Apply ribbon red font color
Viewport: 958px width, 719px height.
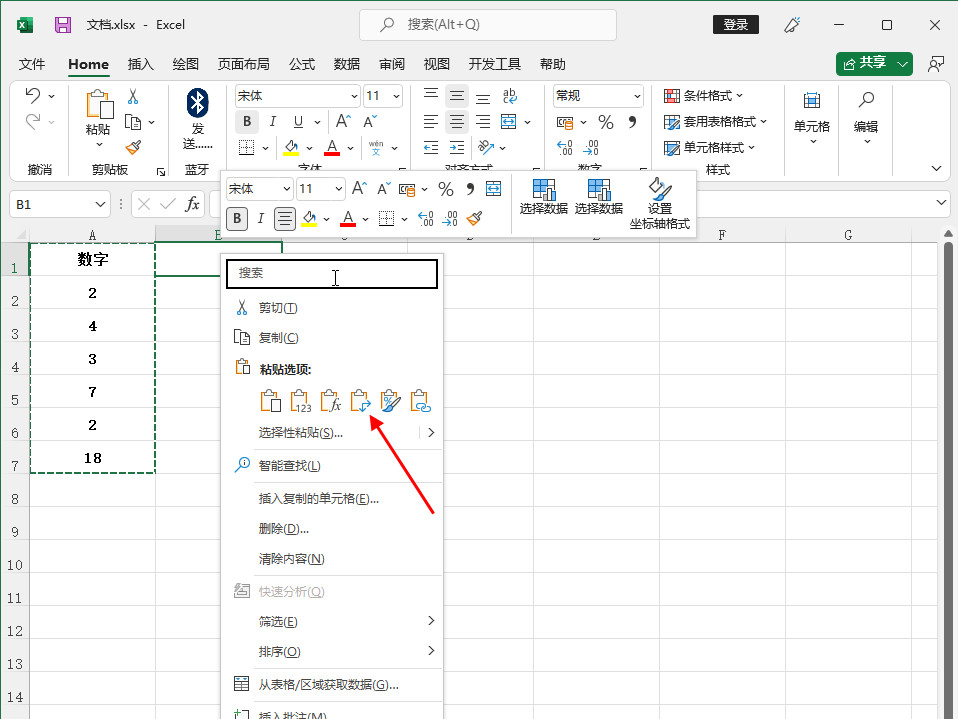click(332, 147)
